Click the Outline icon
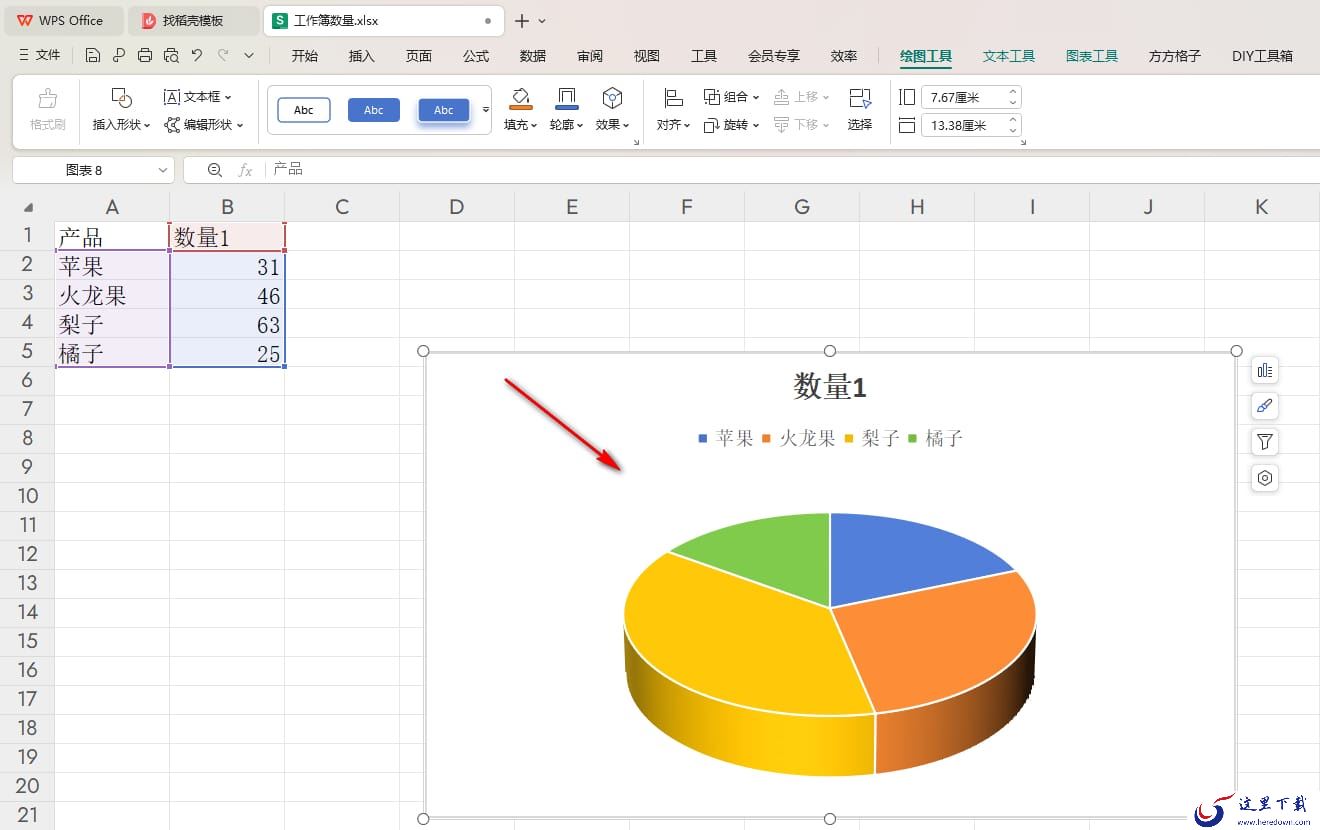Image resolution: width=1320 pixels, height=830 pixels. pyautogui.click(x=567, y=98)
